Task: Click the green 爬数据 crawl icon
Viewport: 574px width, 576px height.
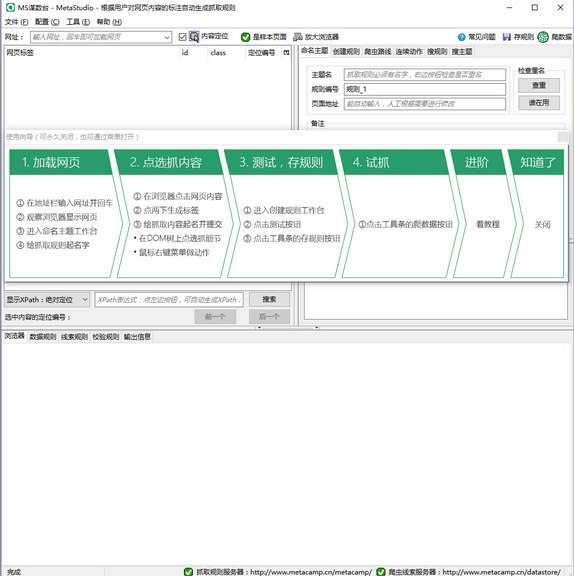Action: coord(543,37)
